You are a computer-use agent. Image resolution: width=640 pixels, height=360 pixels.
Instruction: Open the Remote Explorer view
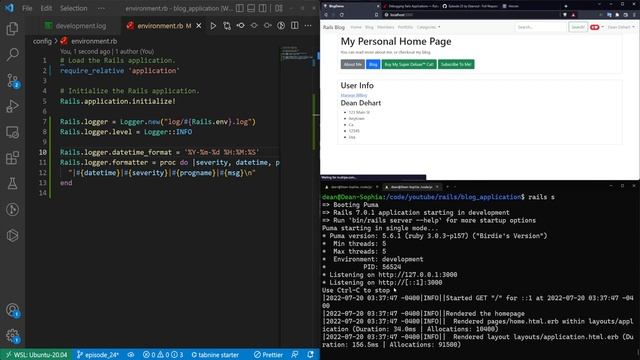12,132
